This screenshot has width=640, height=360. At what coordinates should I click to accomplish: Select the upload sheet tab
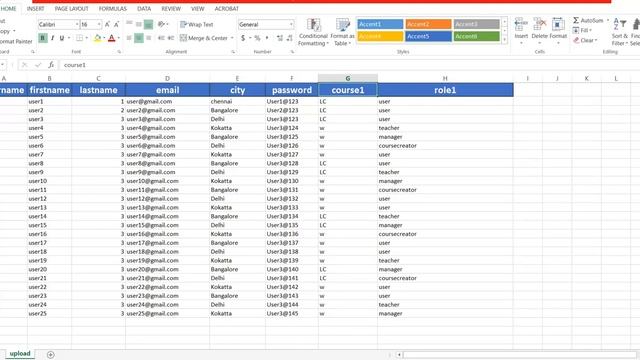coord(20,353)
